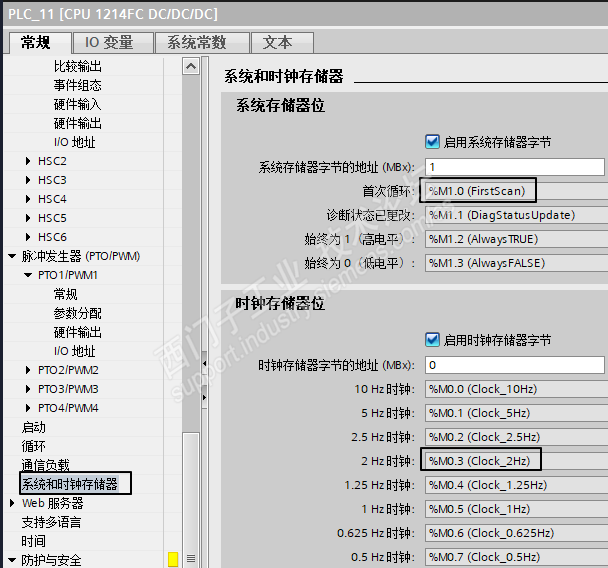The height and width of the screenshot is (568, 608).
Task: Collapse the PTO1/PWM1 node
Action: [x=28, y=275]
